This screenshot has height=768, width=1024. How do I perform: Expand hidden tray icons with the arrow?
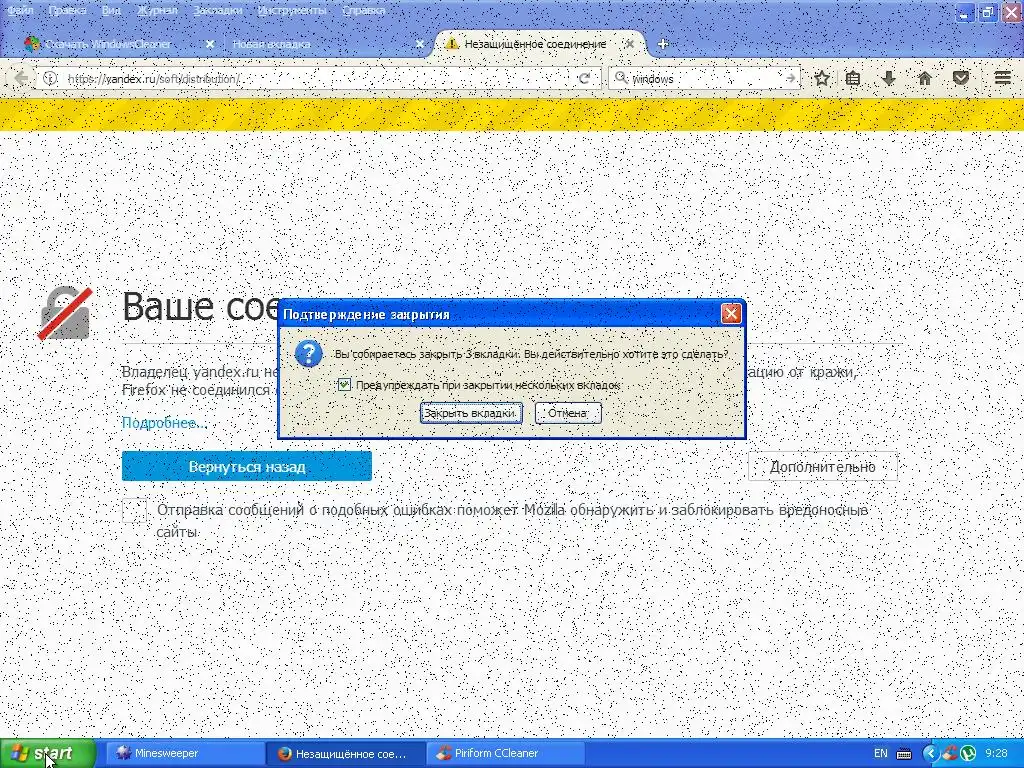[x=931, y=754]
